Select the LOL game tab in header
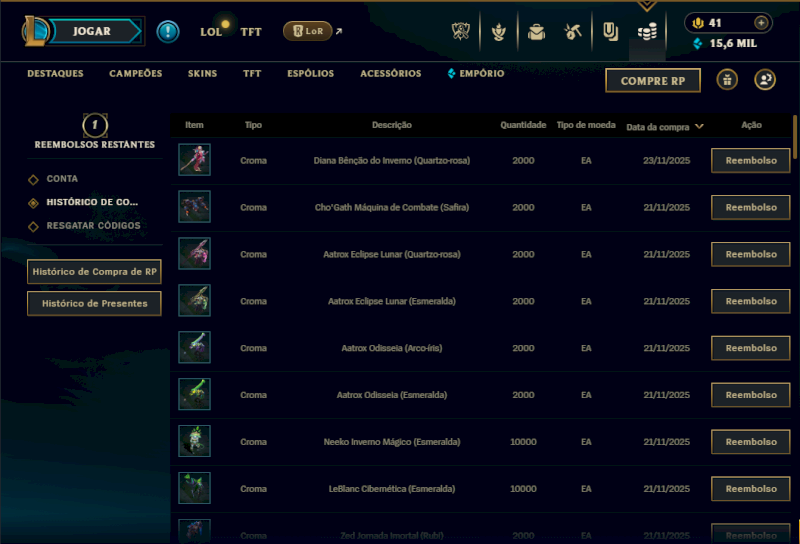This screenshot has height=544, width=800. point(211,32)
